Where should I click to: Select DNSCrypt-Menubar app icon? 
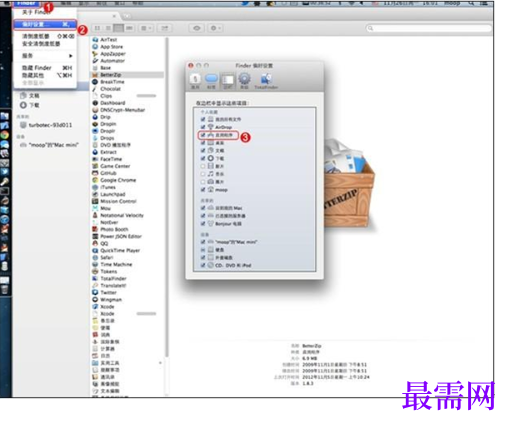(95, 110)
